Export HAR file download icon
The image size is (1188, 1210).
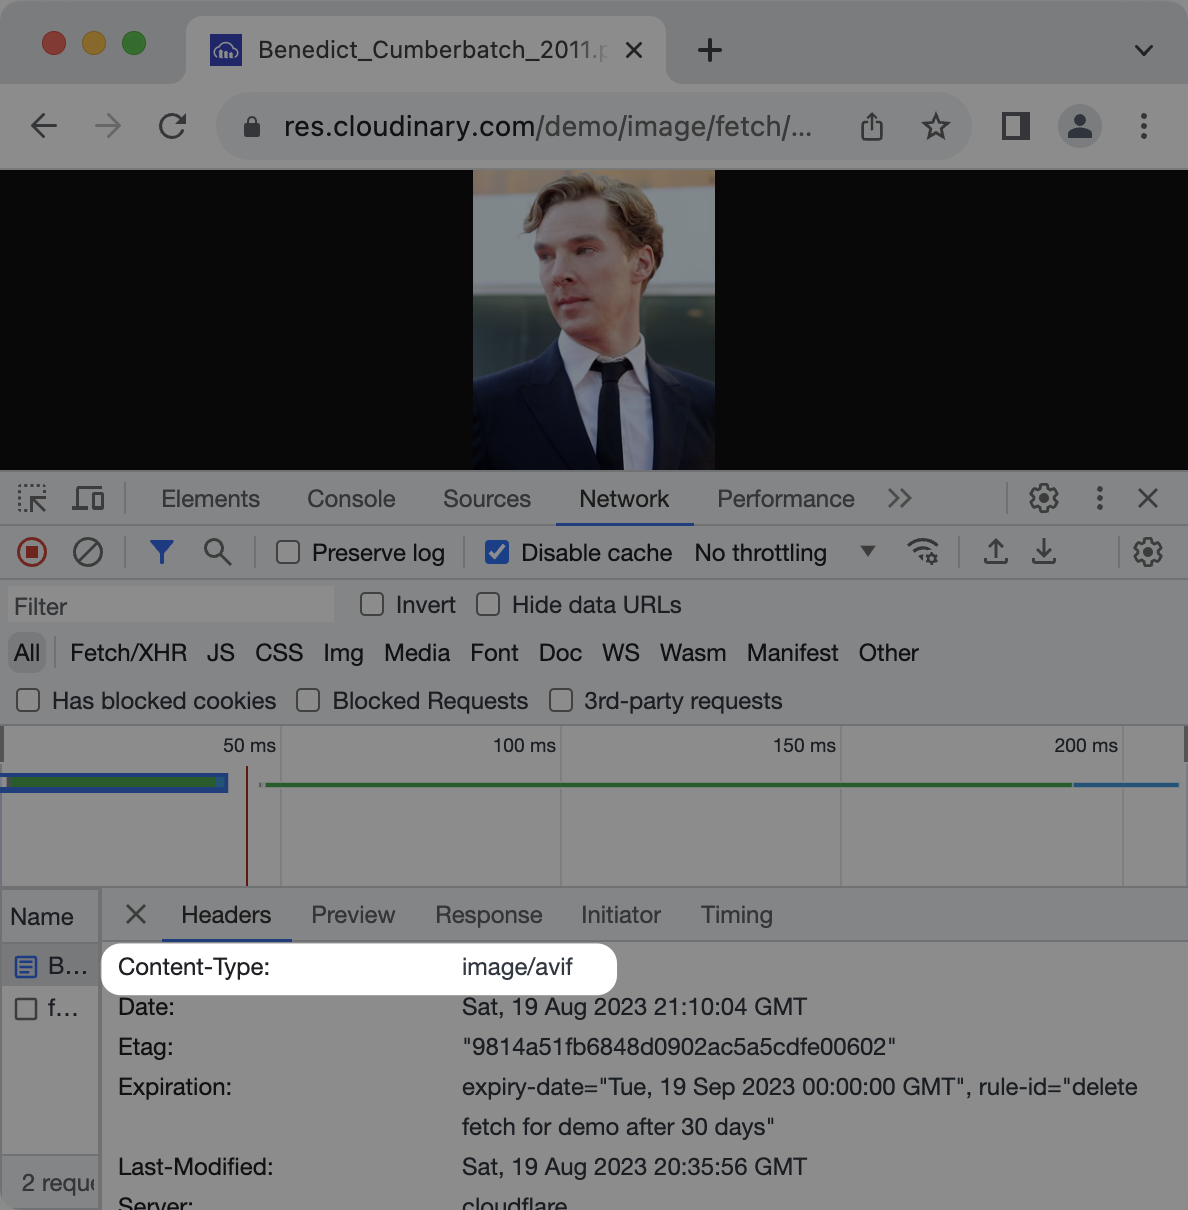1044,552
